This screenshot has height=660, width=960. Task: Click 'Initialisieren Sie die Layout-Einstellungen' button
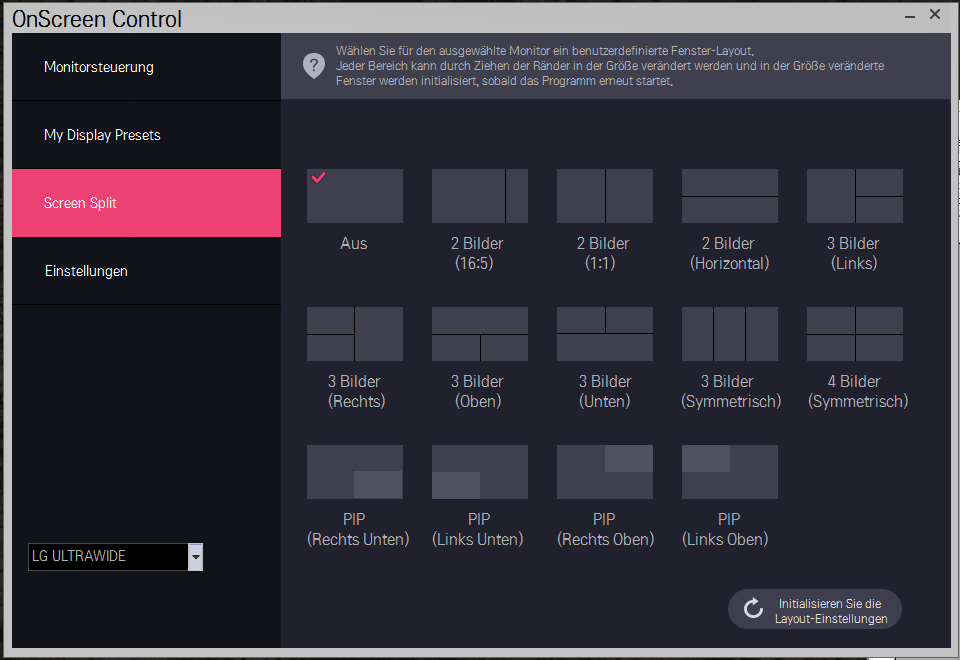click(x=815, y=609)
